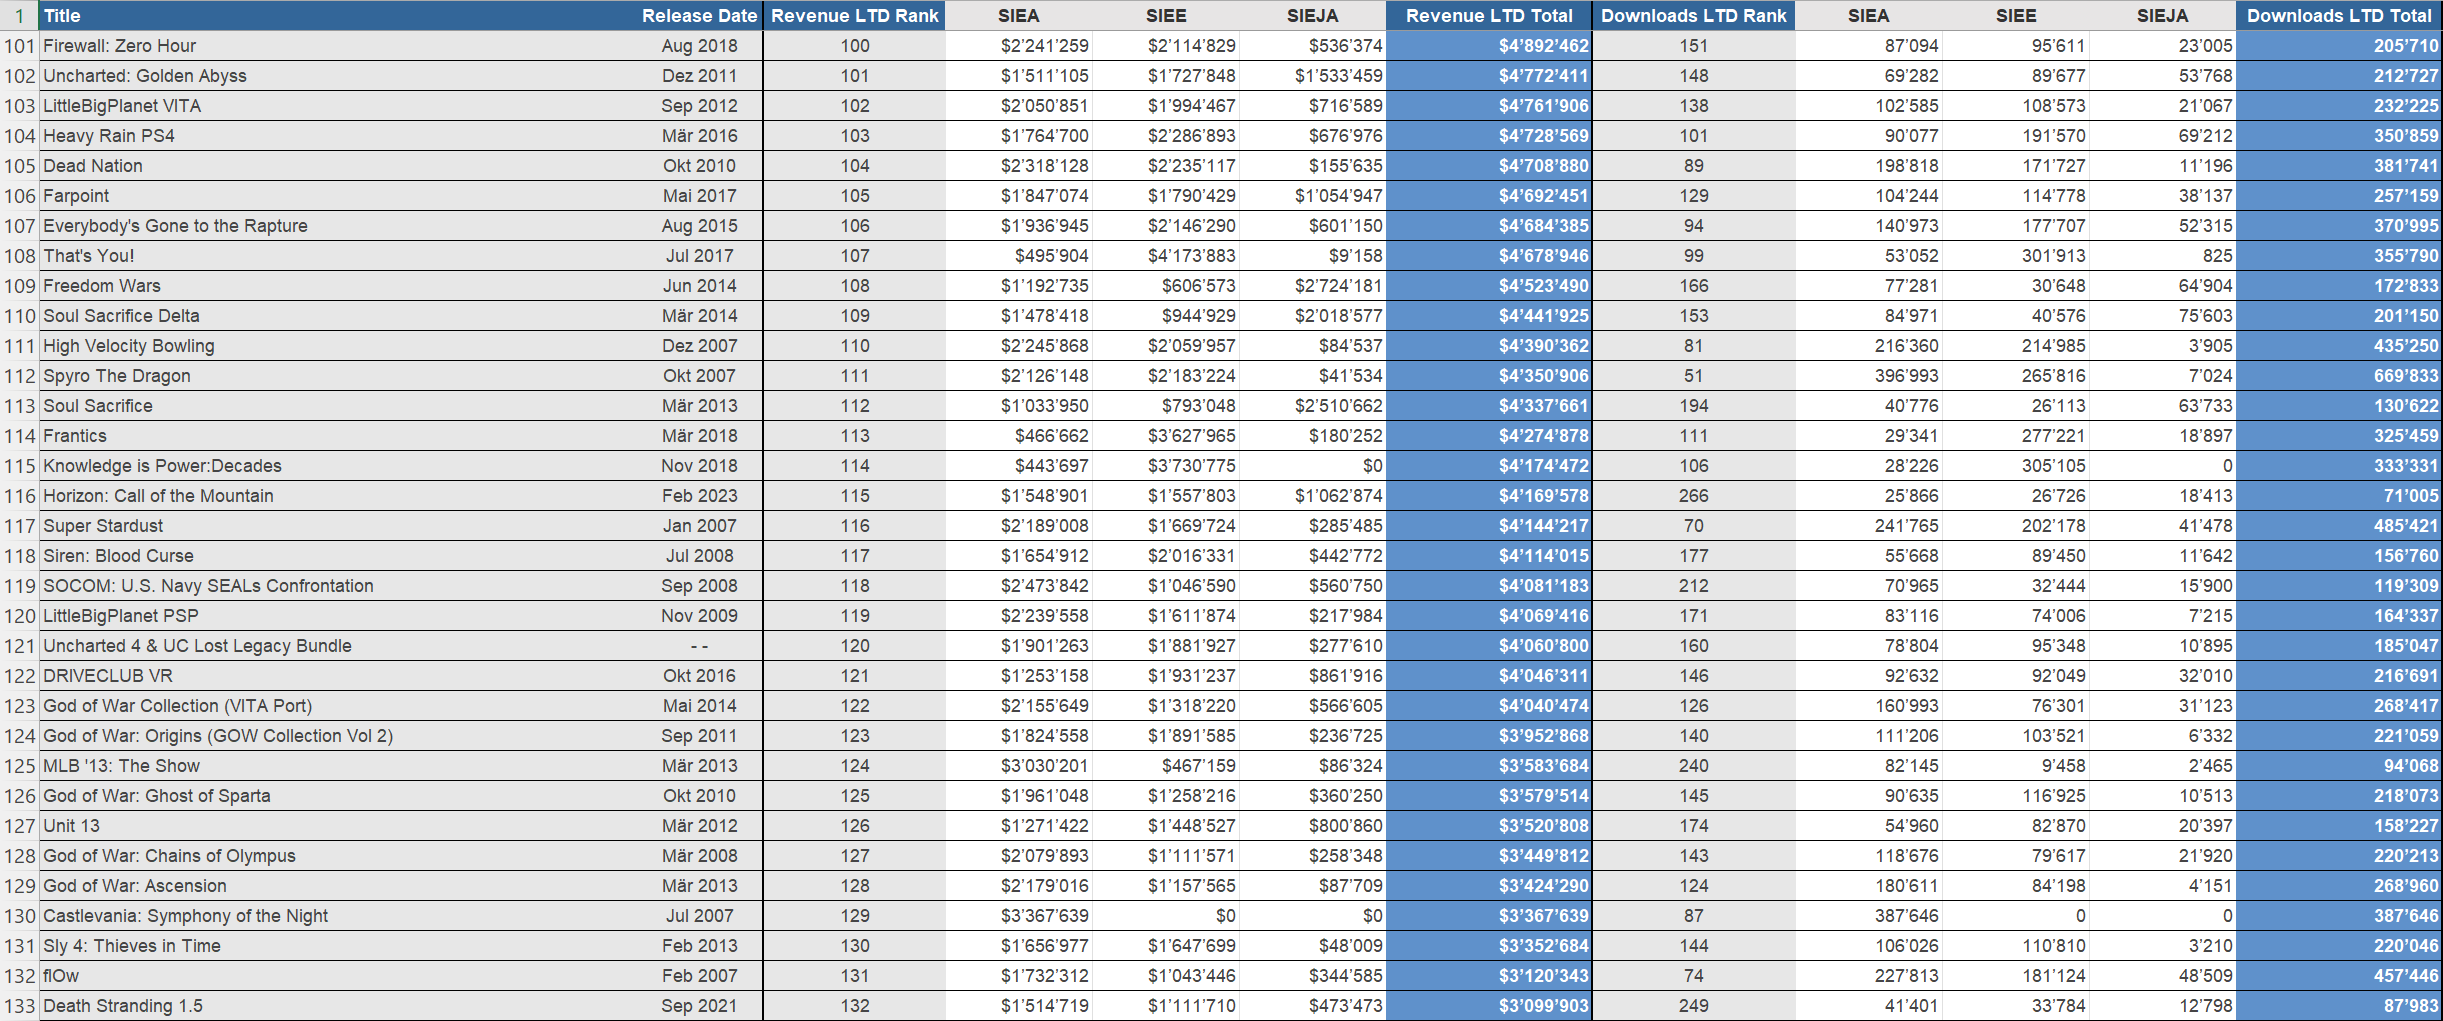Select the 'God of War: Ascension' cell
The height and width of the screenshot is (1021, 2443).
(338, 886)
